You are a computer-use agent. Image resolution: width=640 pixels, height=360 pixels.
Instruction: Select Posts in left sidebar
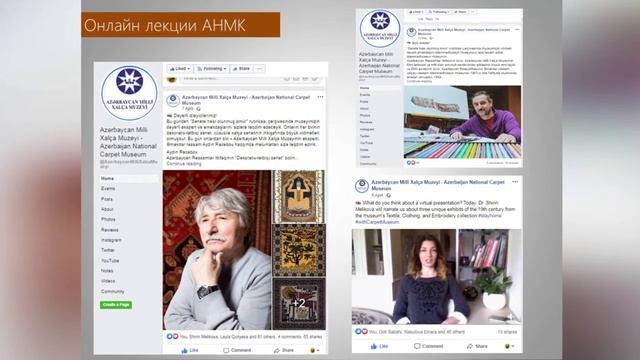pyautogui.click(x=107, y=199)
